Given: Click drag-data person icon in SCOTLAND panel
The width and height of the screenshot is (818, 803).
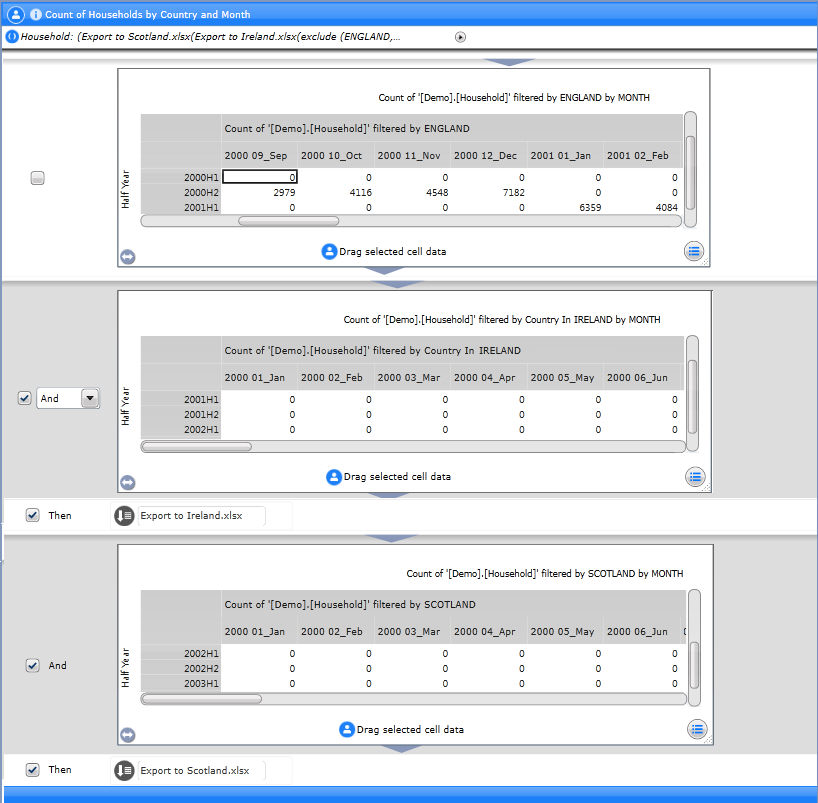Looking at the screenshot, I should (x=347, y=729).
